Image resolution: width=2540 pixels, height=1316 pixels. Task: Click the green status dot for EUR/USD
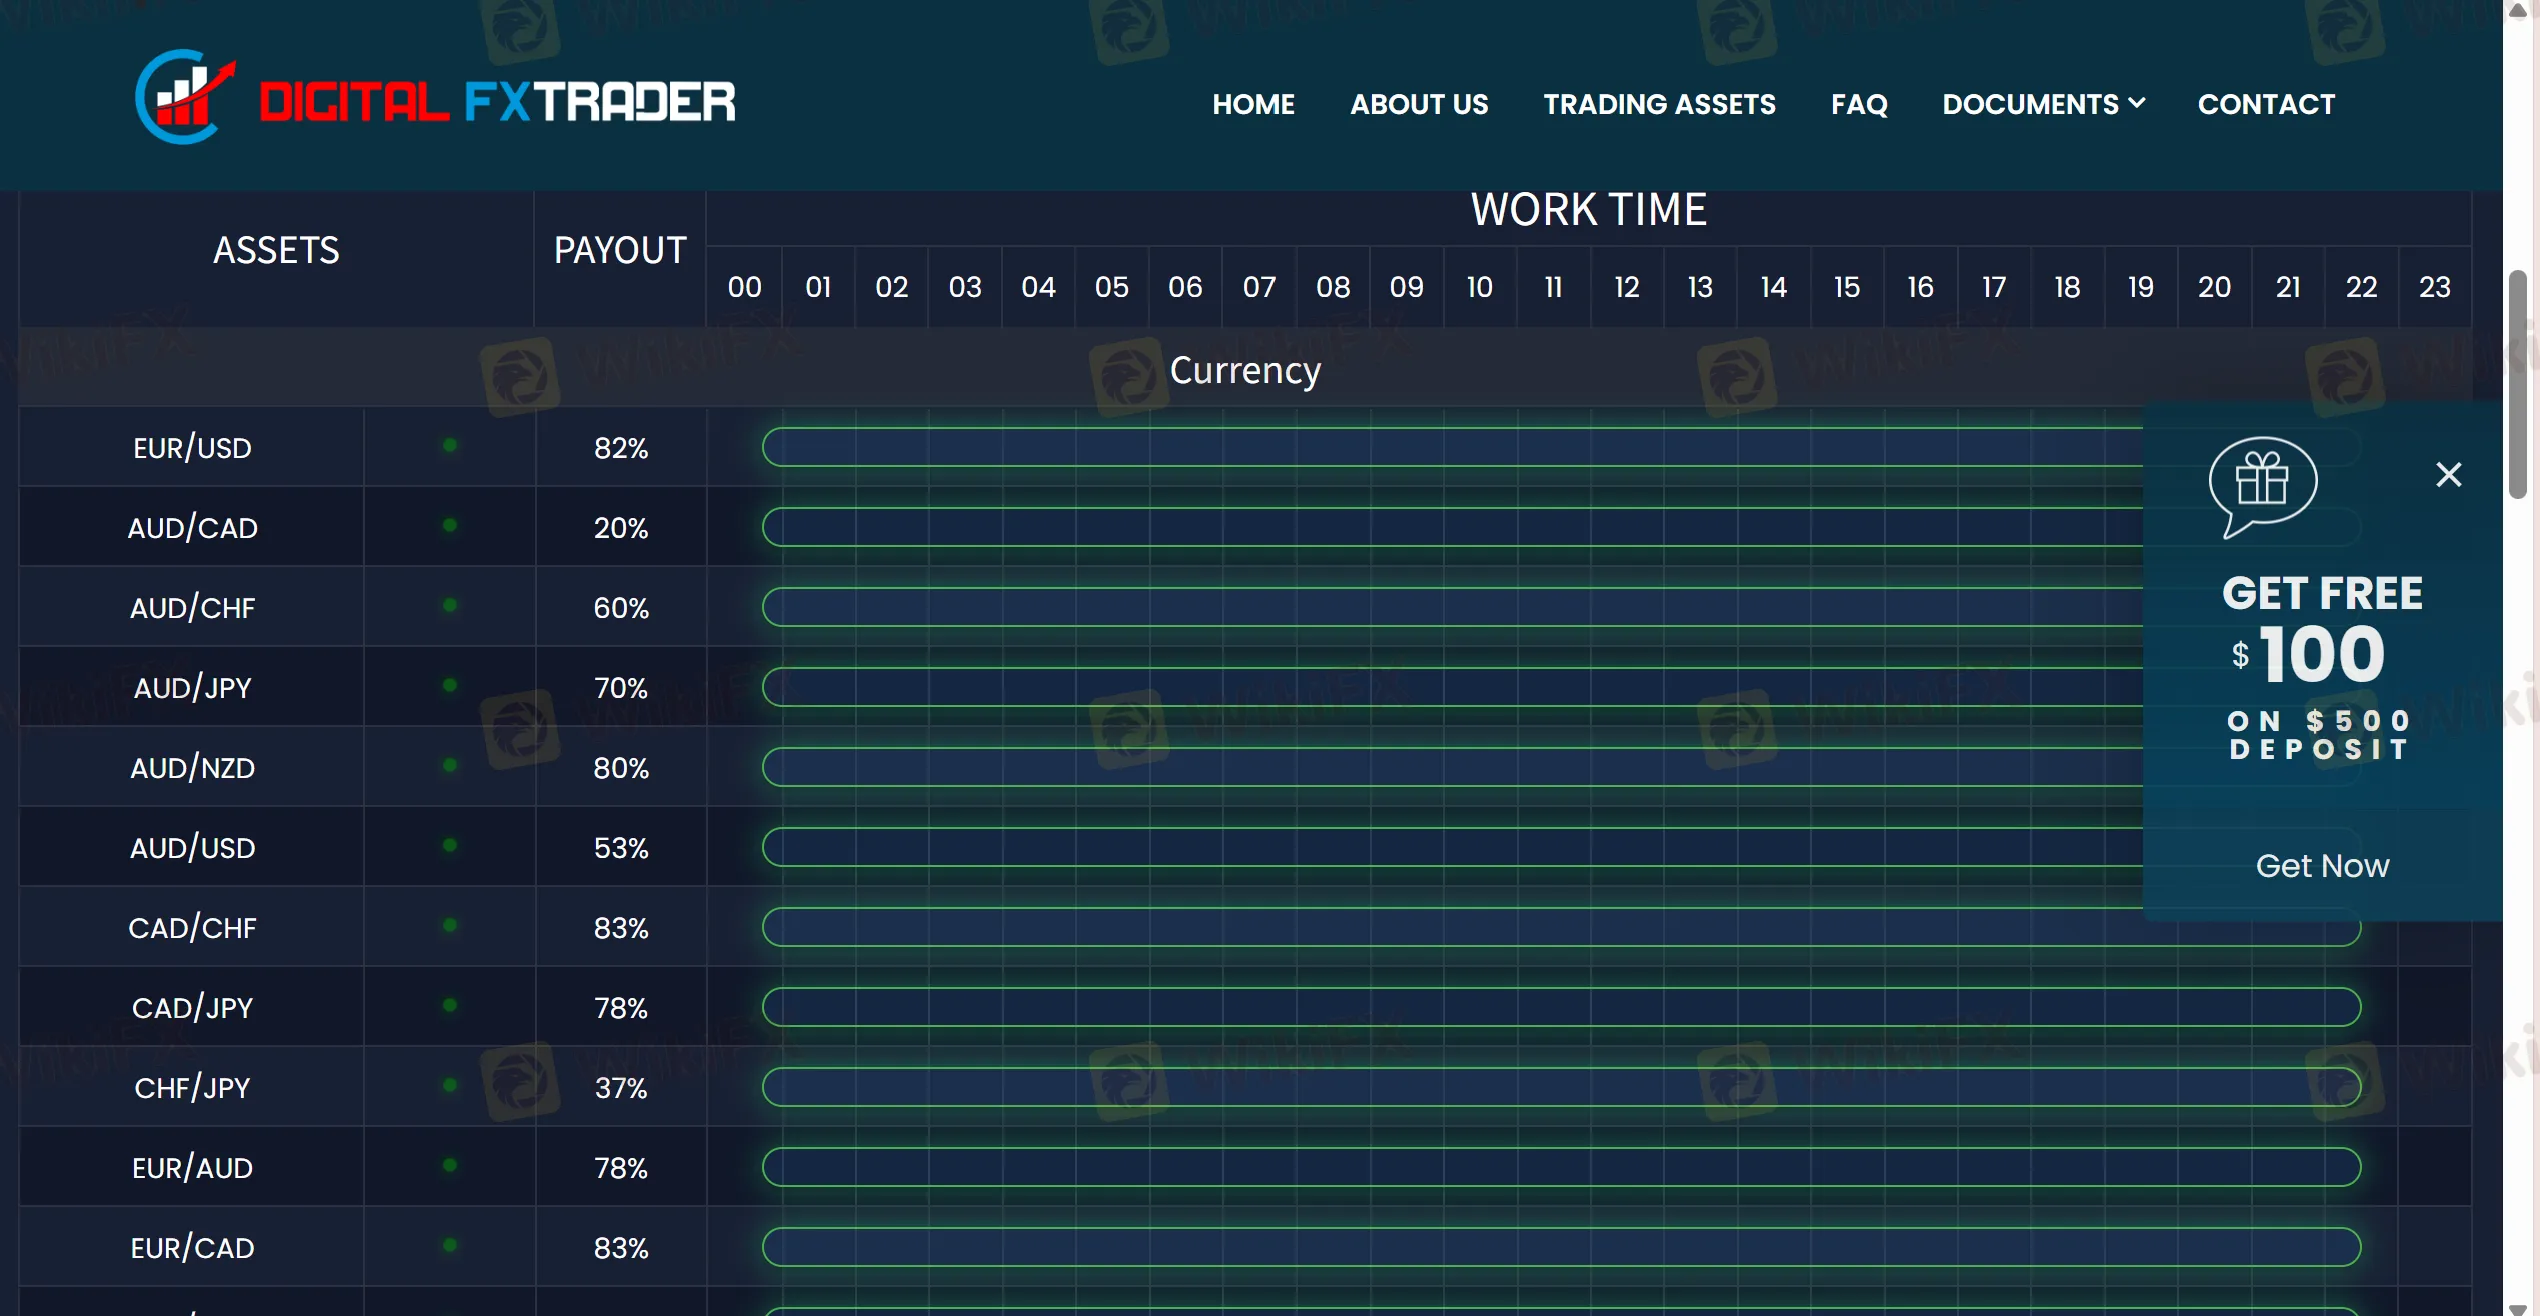coord(450,445)
